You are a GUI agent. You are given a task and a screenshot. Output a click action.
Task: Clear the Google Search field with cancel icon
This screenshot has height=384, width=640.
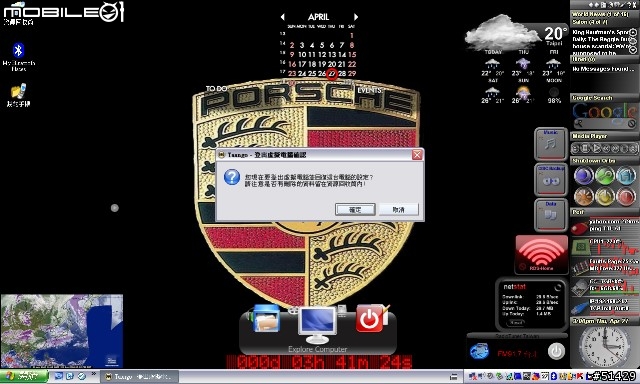pyautogui.click(x=631, y=123)
